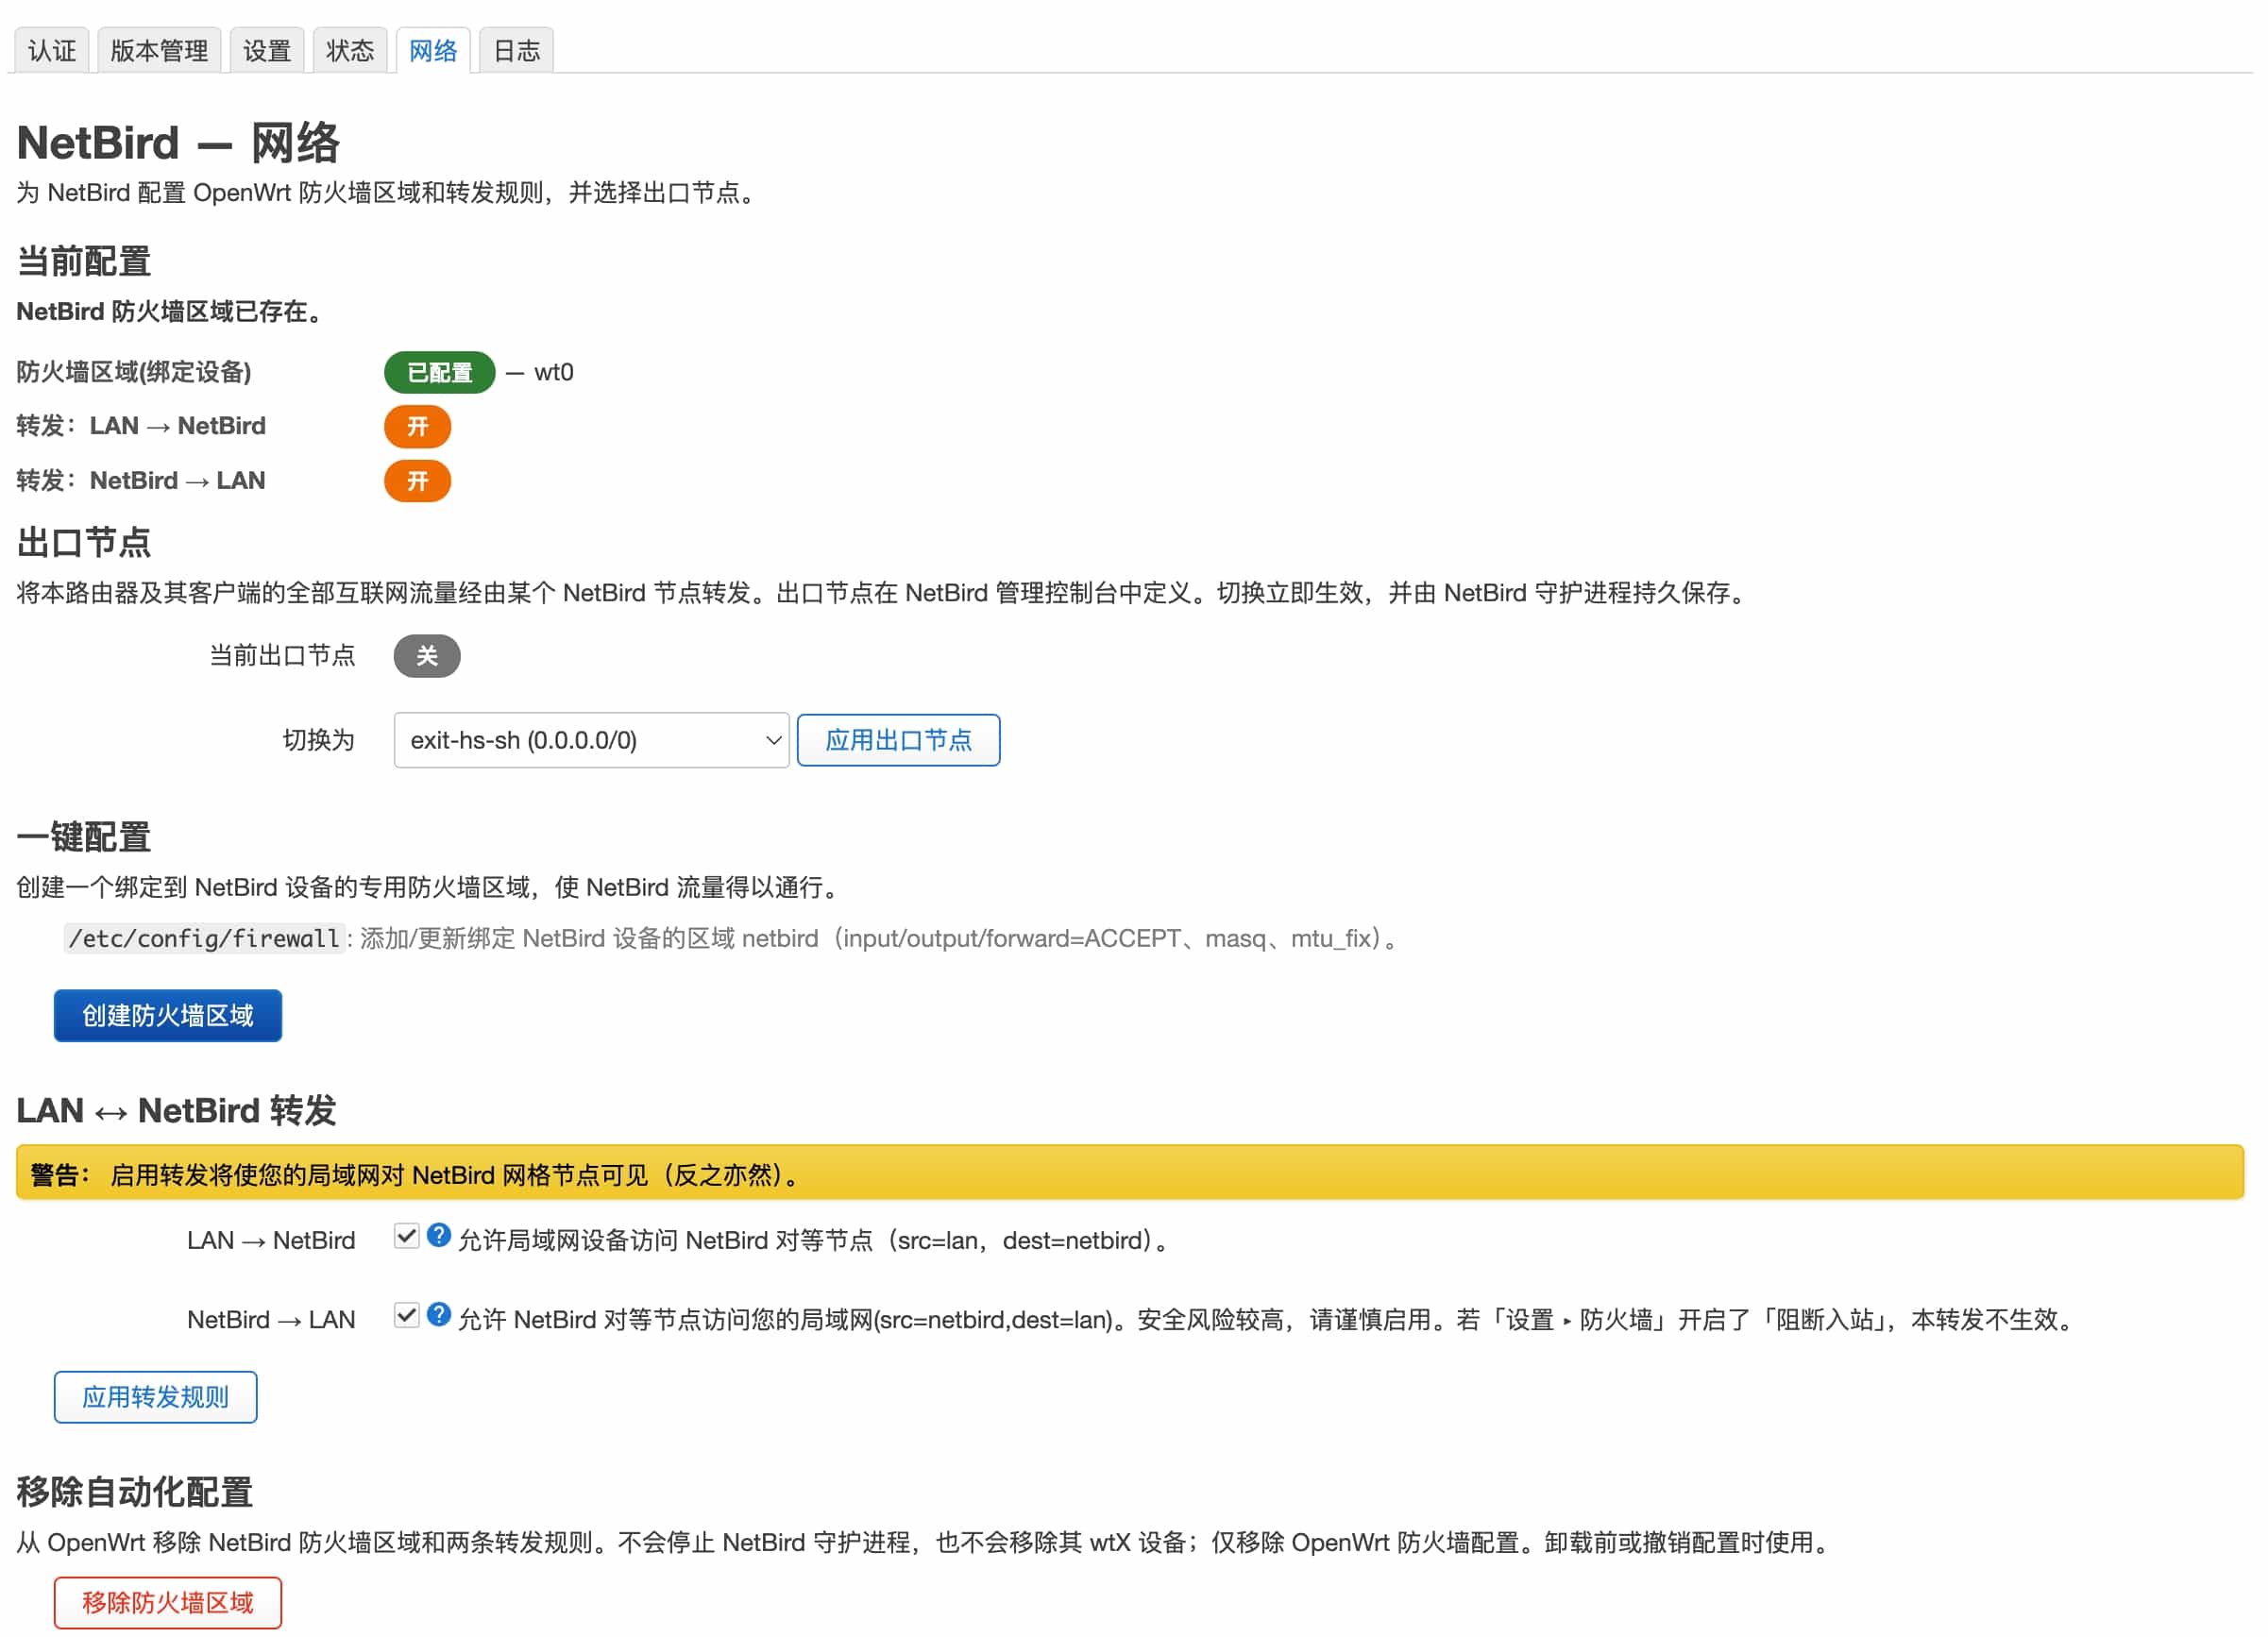Click the 出口节点 section heading

click(x=84, y=543)
